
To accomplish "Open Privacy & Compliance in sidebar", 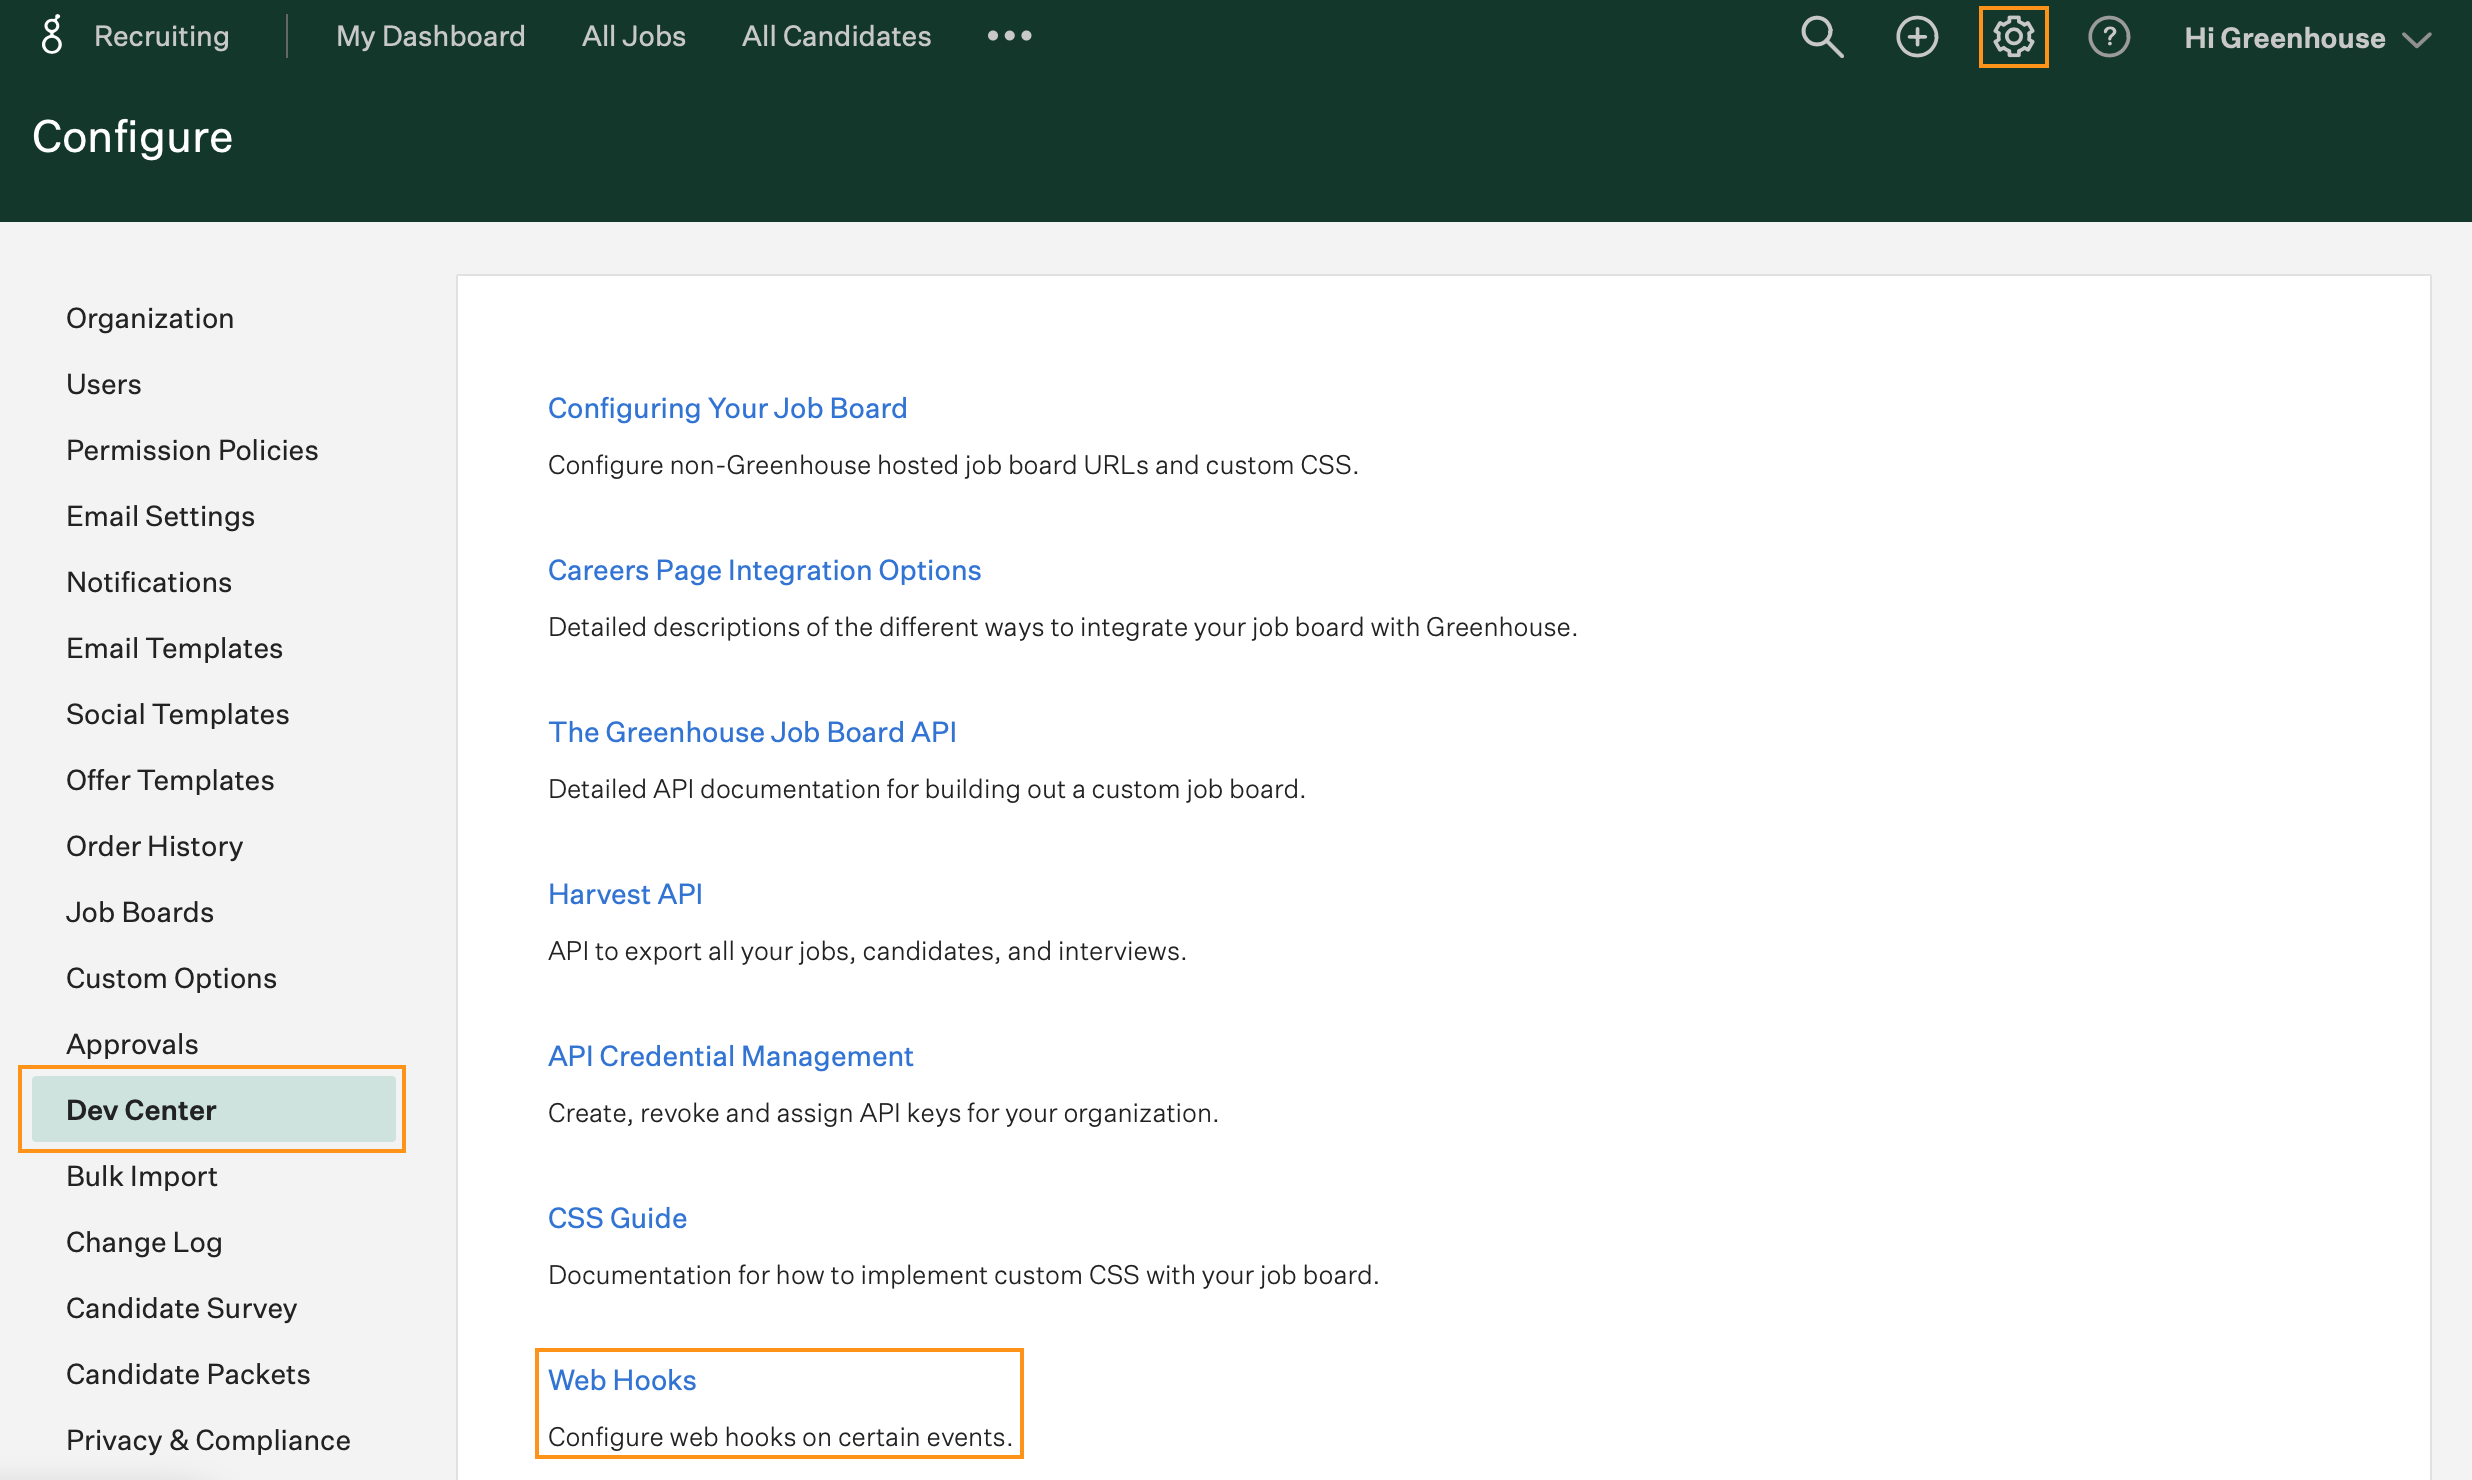I will coord(208,1440).
